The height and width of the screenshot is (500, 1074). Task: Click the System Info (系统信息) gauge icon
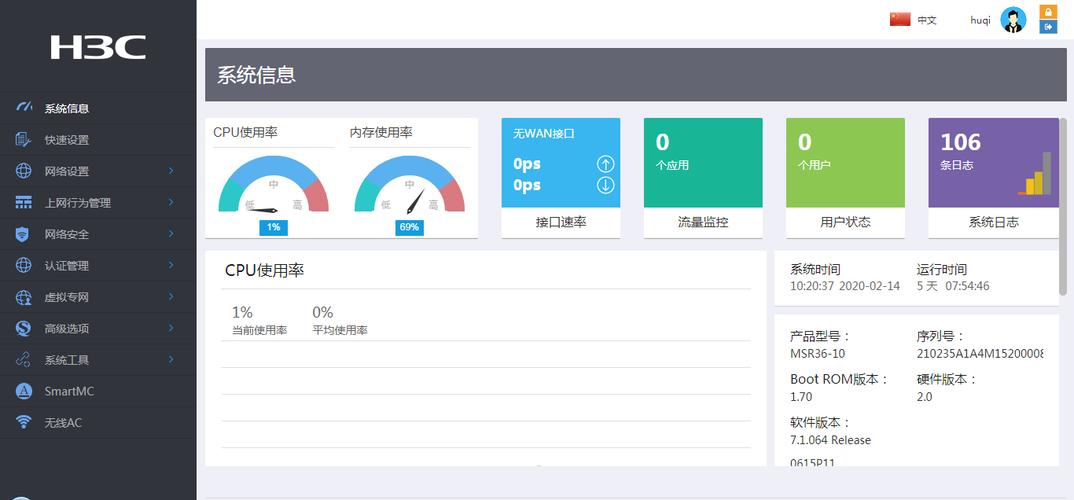click(x=24, y=108)
